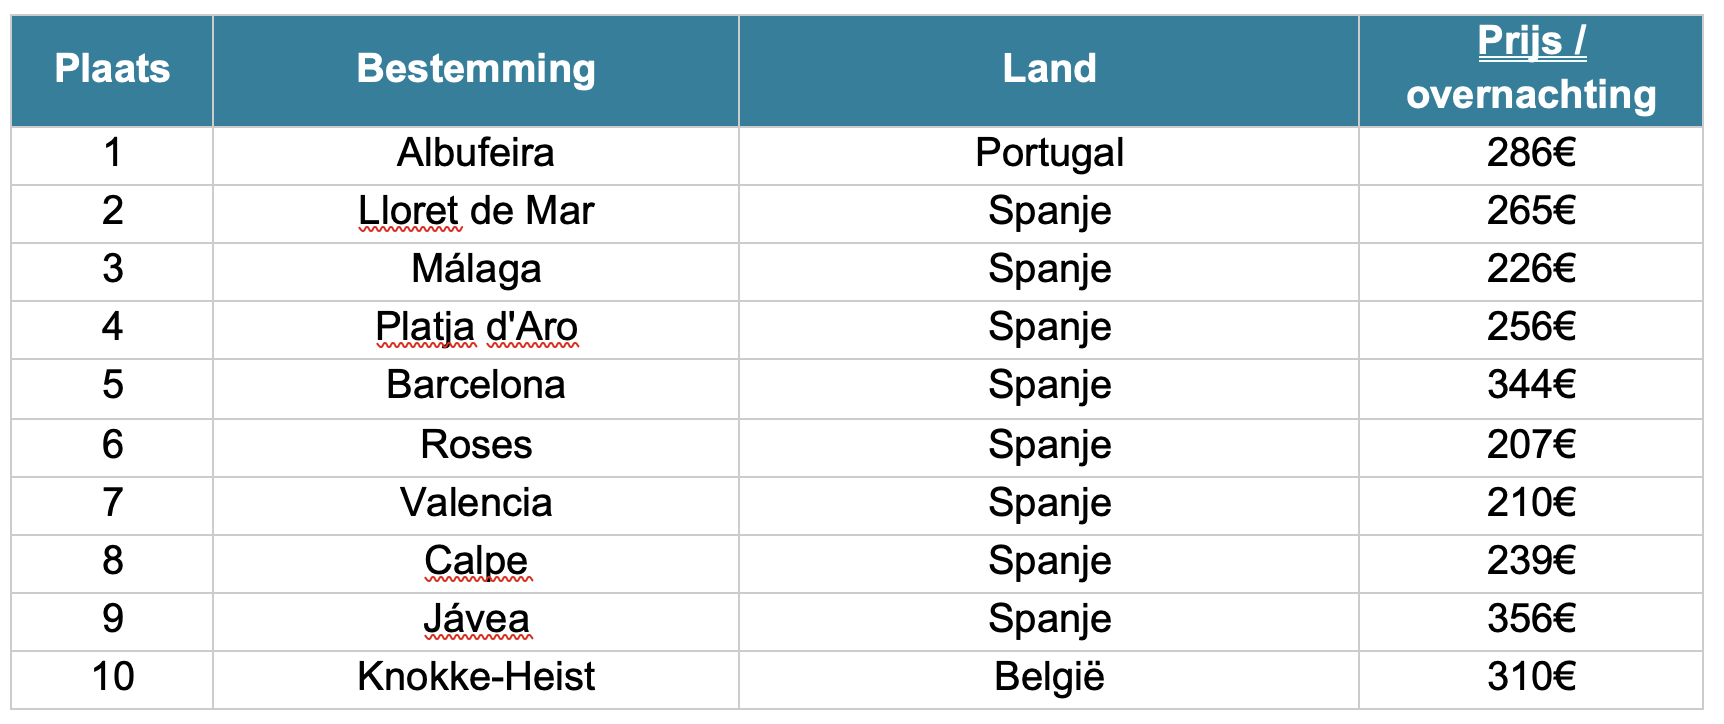Click the Platja d'Aro cell
1724x724 pixels.
[476, 329]
